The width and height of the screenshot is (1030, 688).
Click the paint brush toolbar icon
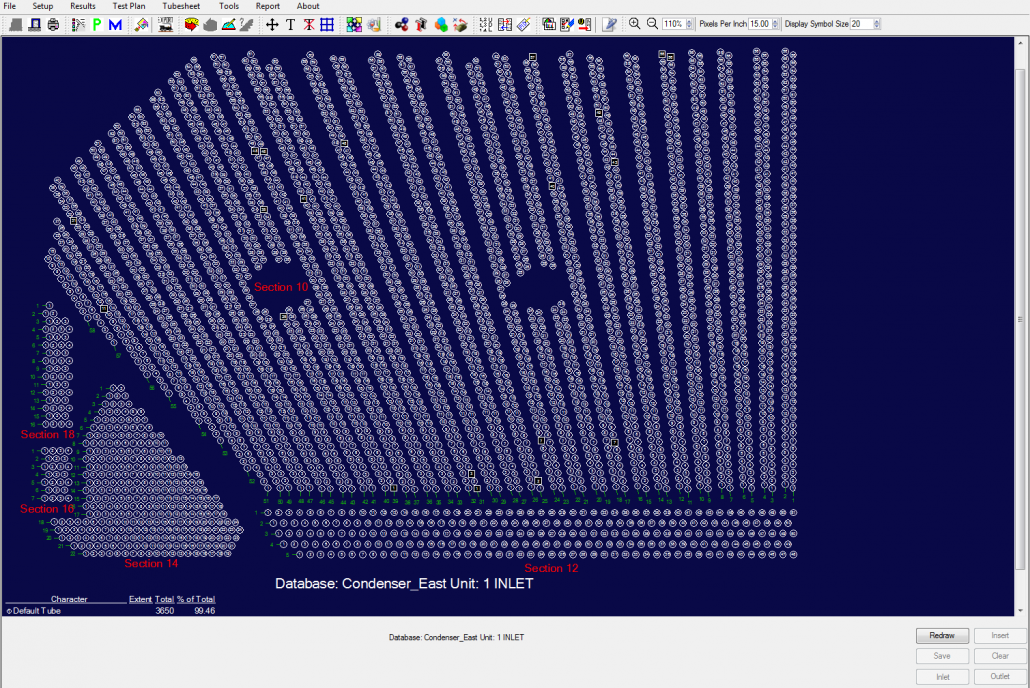(x=142, y=24)
